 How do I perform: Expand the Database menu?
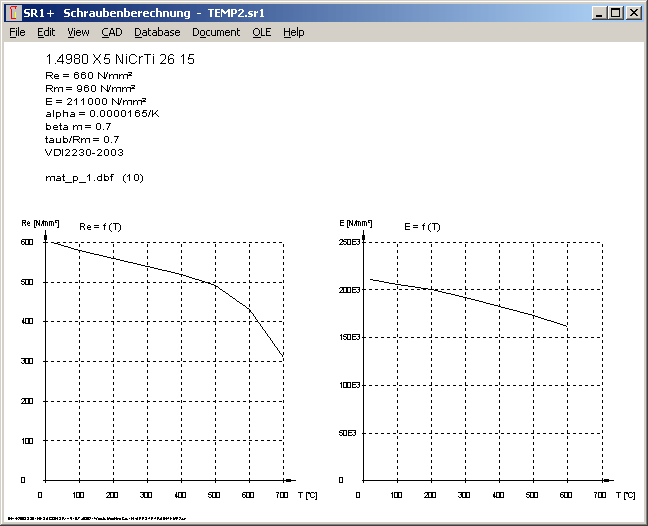[x=157, y=32]
